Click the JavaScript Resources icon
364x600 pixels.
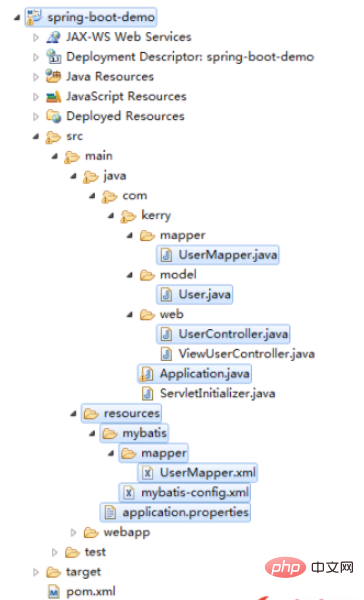point(53,96)
